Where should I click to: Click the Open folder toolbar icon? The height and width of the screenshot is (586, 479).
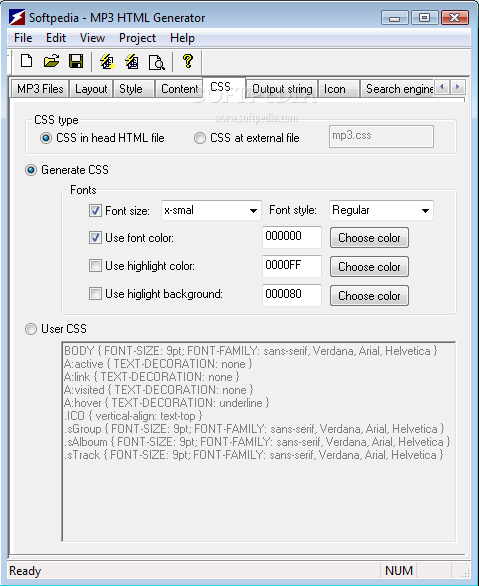(x=51, y=61)
